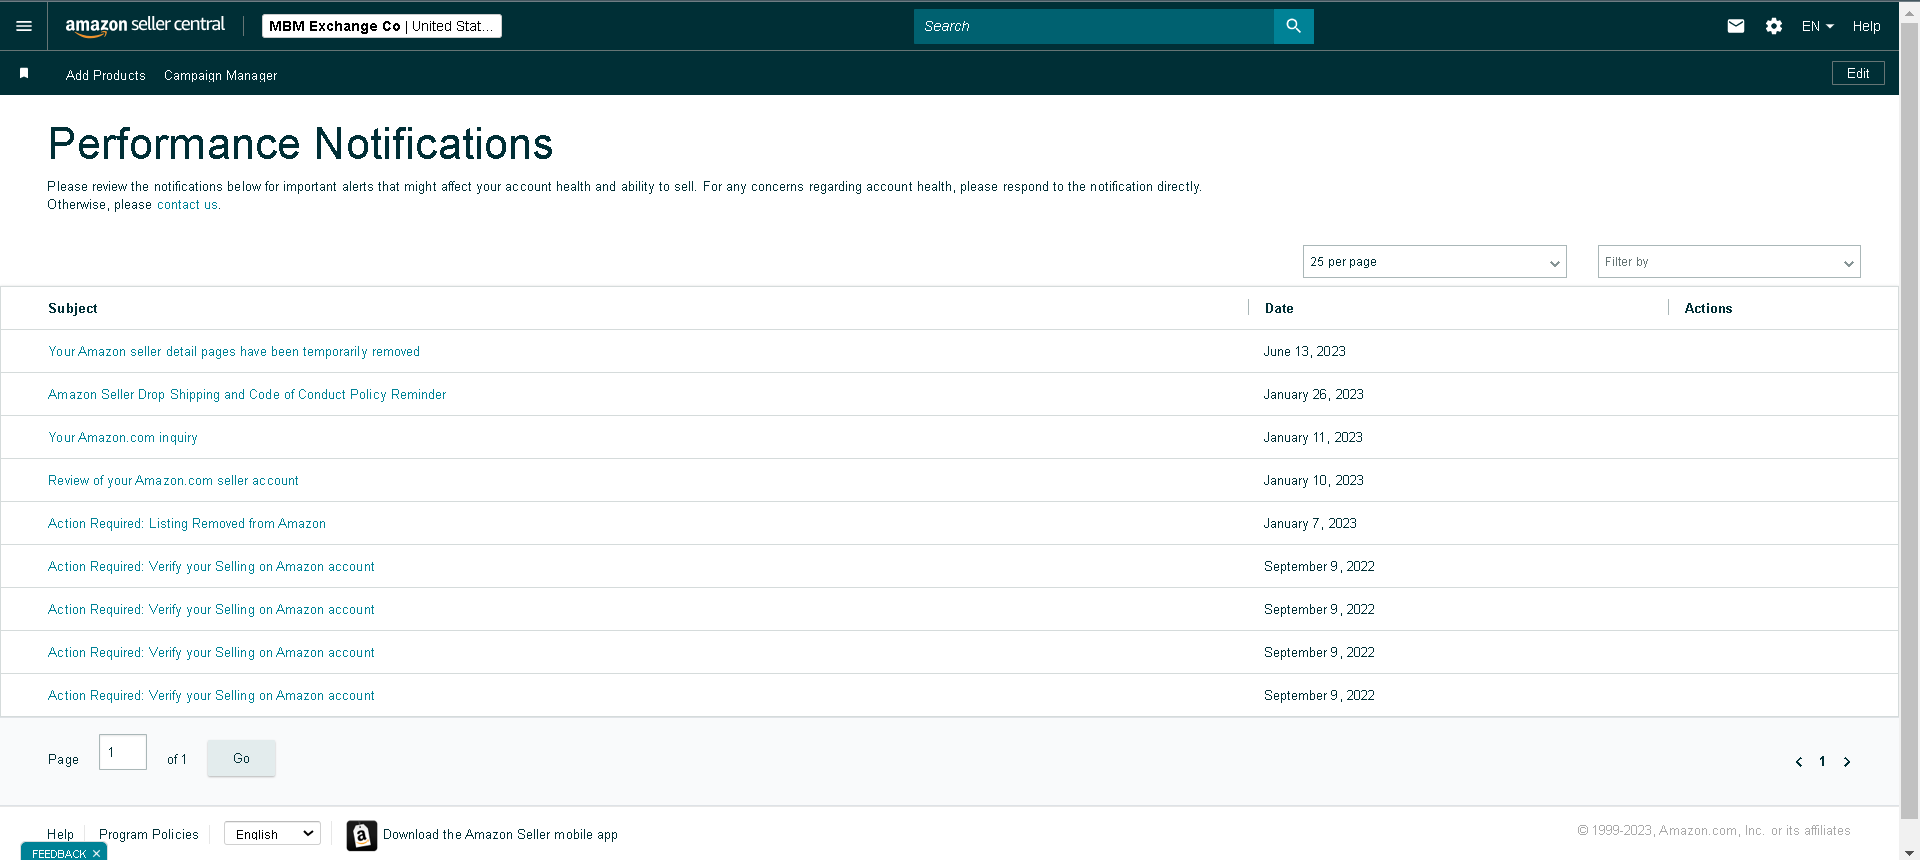Open the Filter by dropdown
Image resolution: width=1920 pixels, height=860 pixels.
tap(1729, 262)
